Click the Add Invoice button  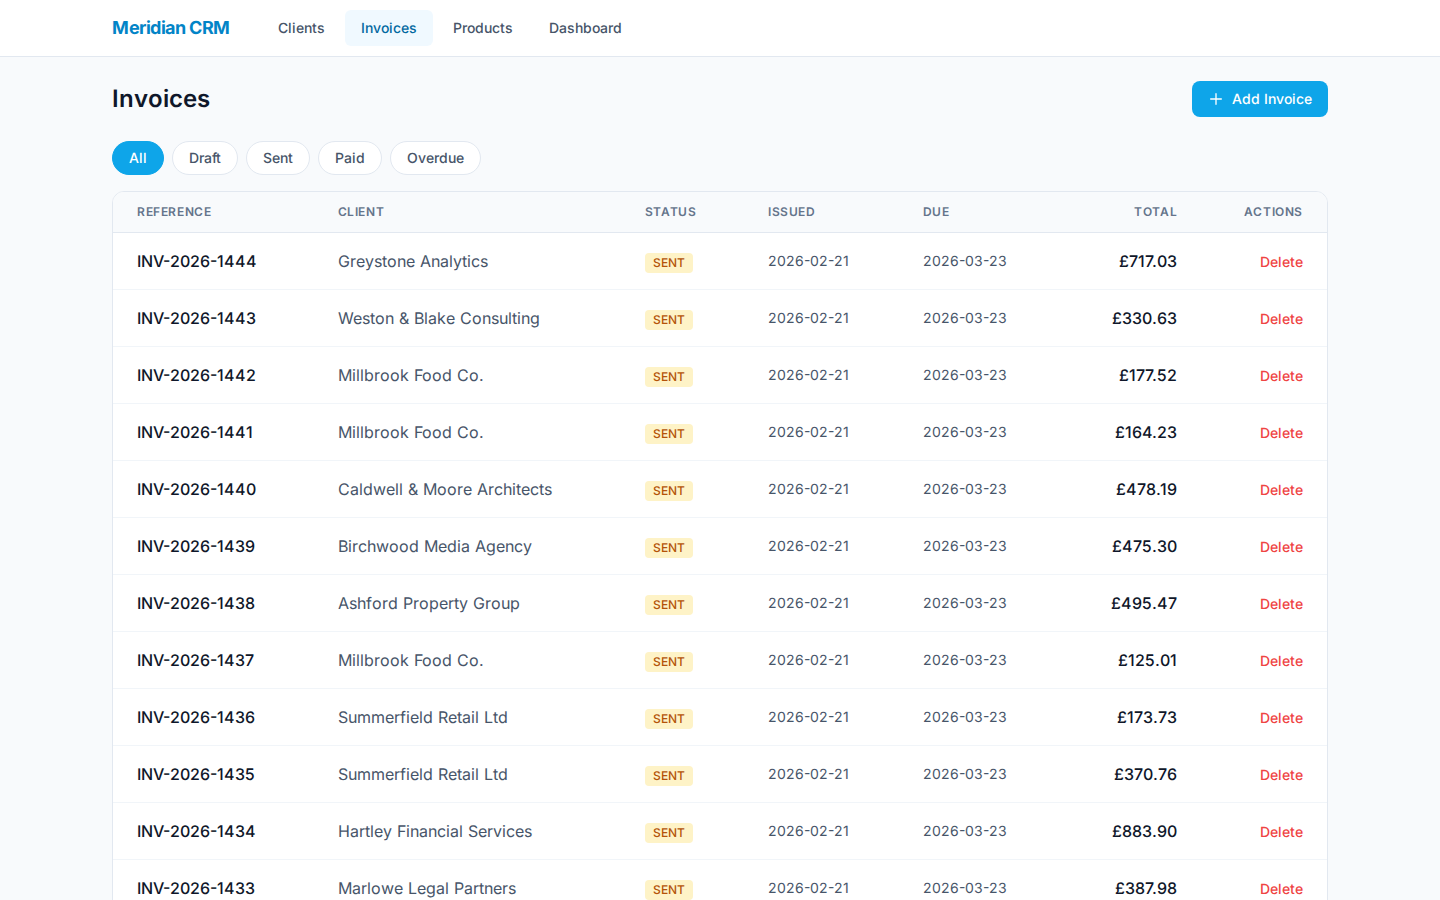(1260, 99)
